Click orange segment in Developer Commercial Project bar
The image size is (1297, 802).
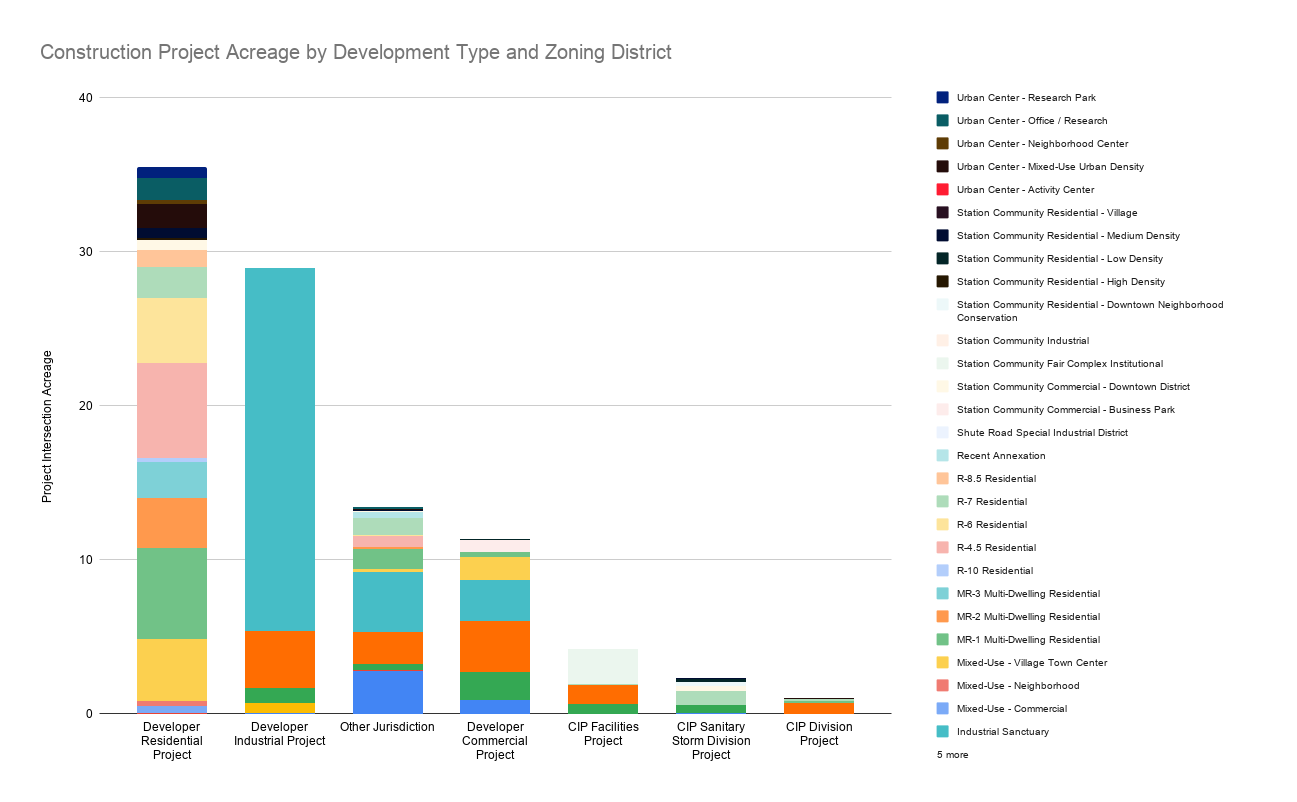(x=495, y=647)
